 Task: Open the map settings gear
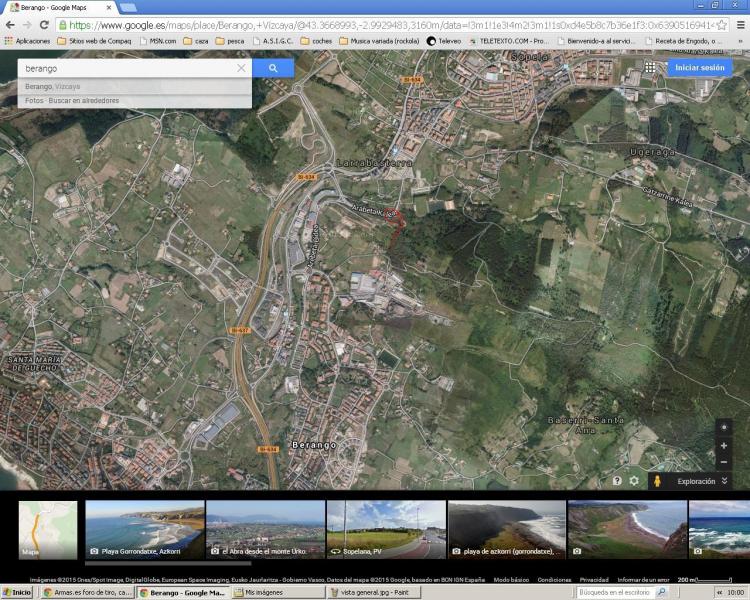[x=634, y=481]
